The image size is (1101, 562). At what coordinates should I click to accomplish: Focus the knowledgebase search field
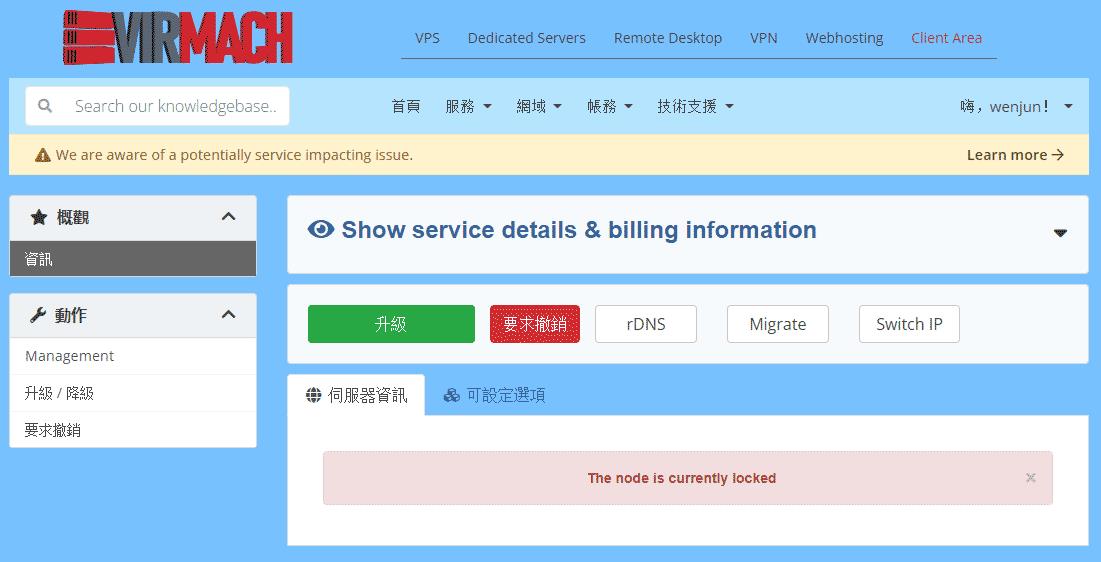(x=175, y=106)
